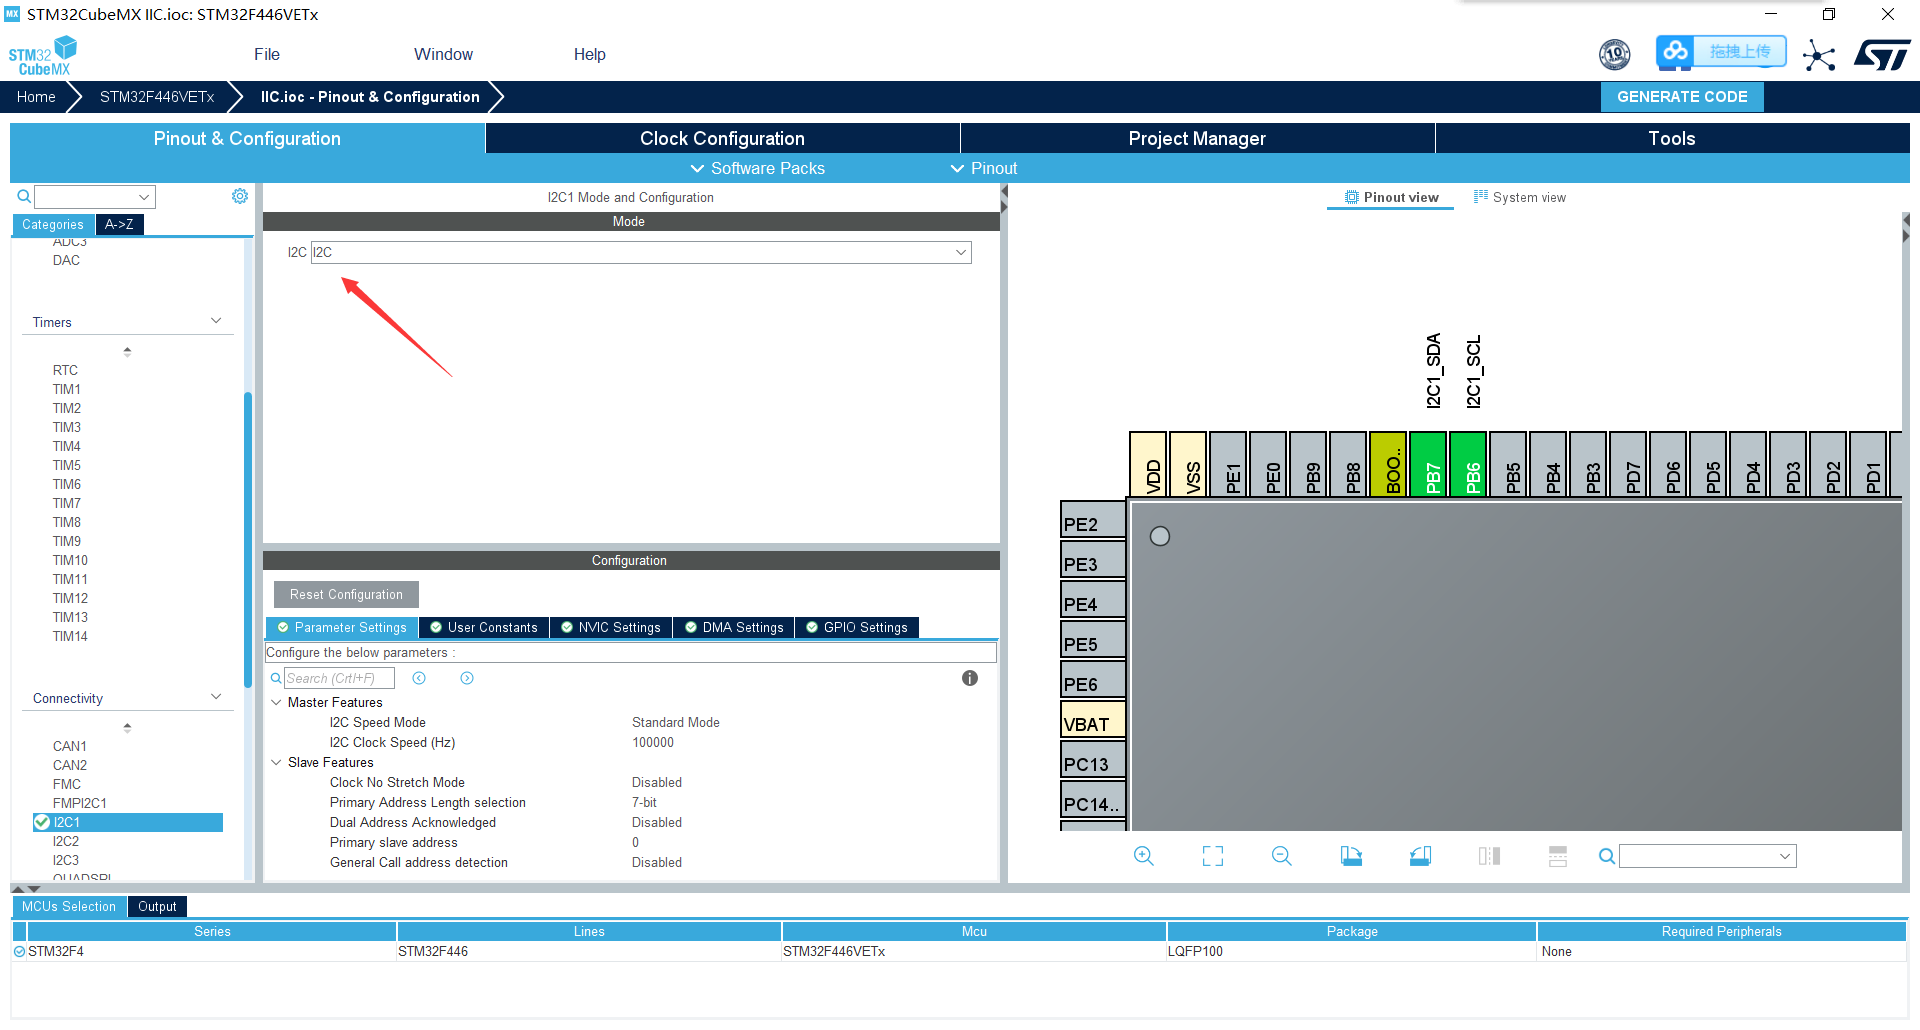1920x1030 pixels.
Task: Open the DMA Settings tab
Action: 734,627
